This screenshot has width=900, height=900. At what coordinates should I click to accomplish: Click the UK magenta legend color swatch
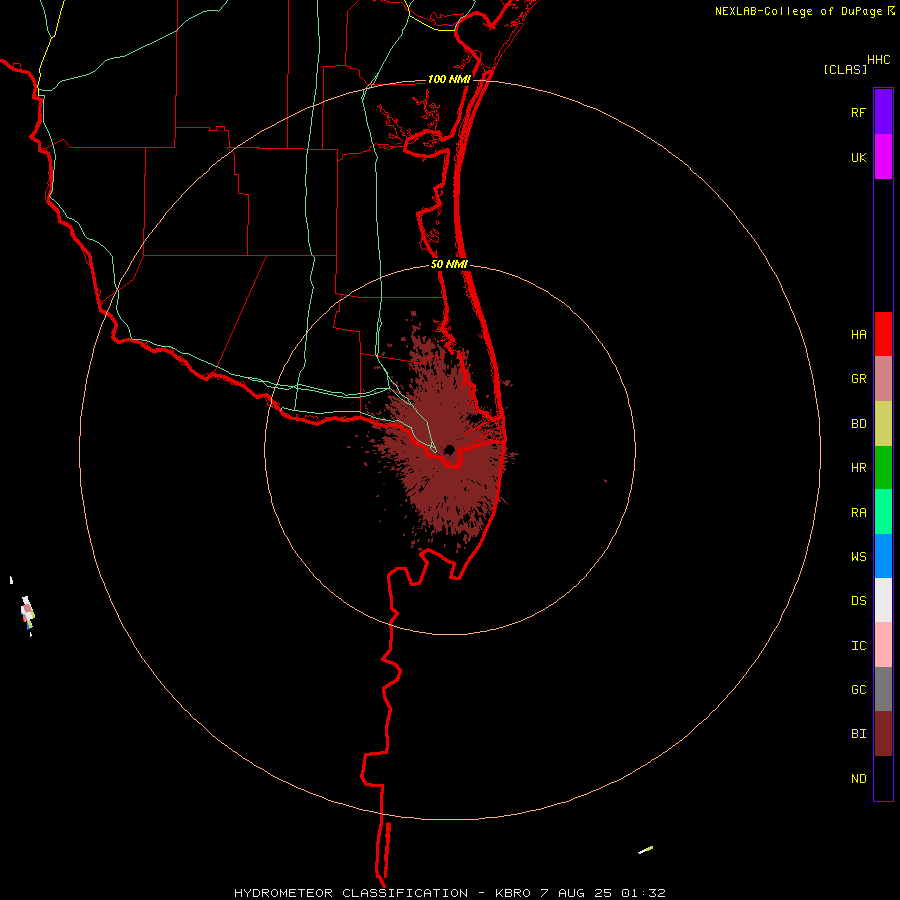click(883, 156)
